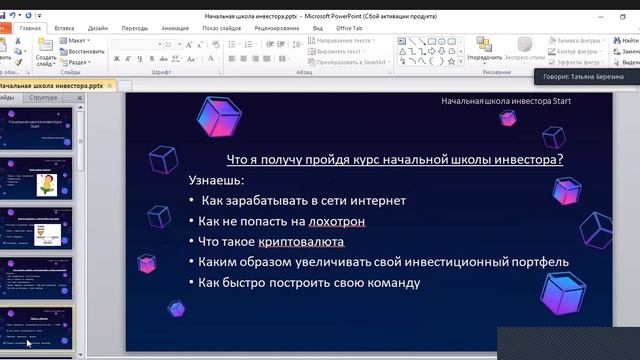Increase font size with the large A icon
Screen dimensions: 640x360
pyautogui.click(x=189, y=44)
